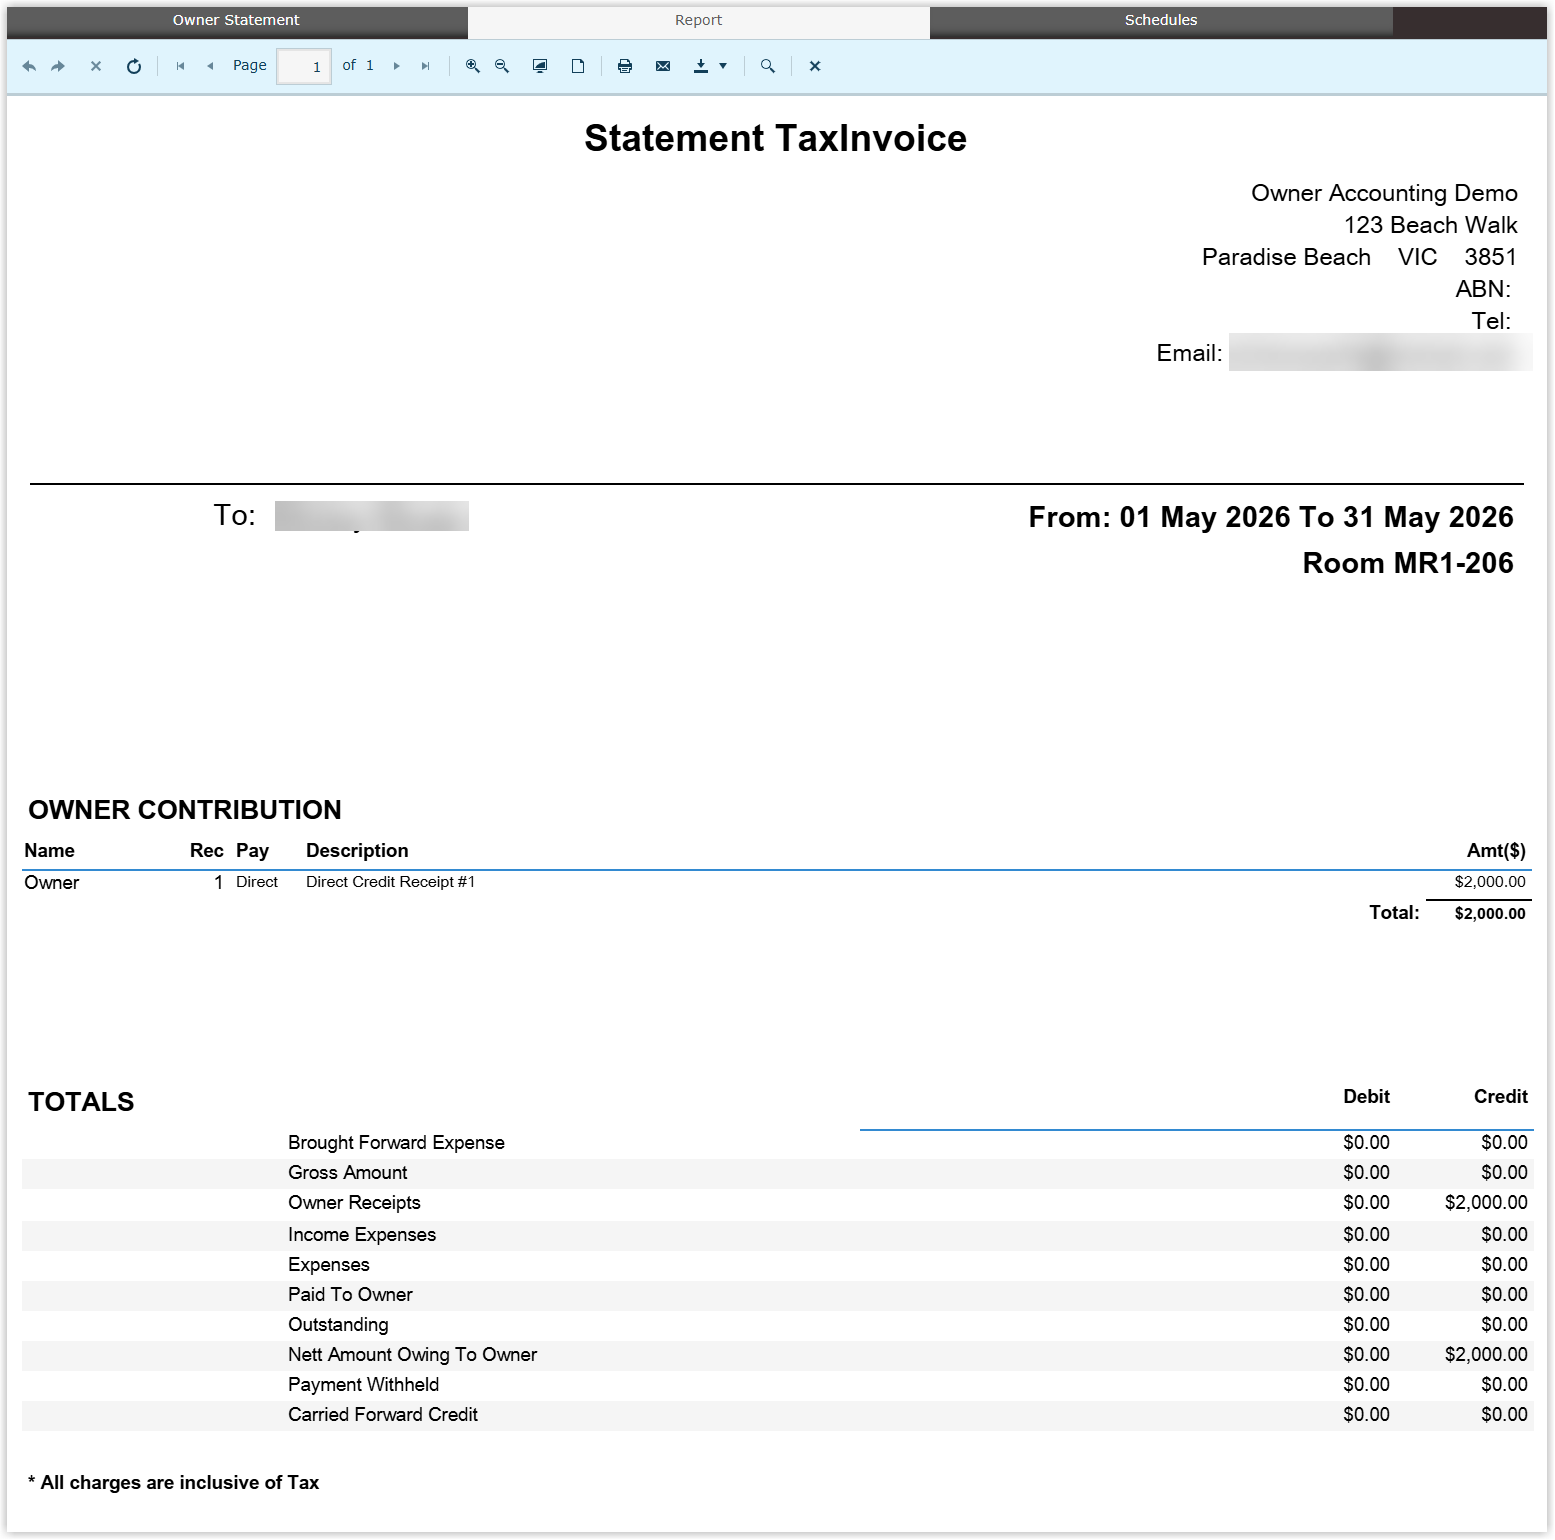Screen dimensions: 1555x1540
Task: Go to the next page
Action: pos(397,66)
